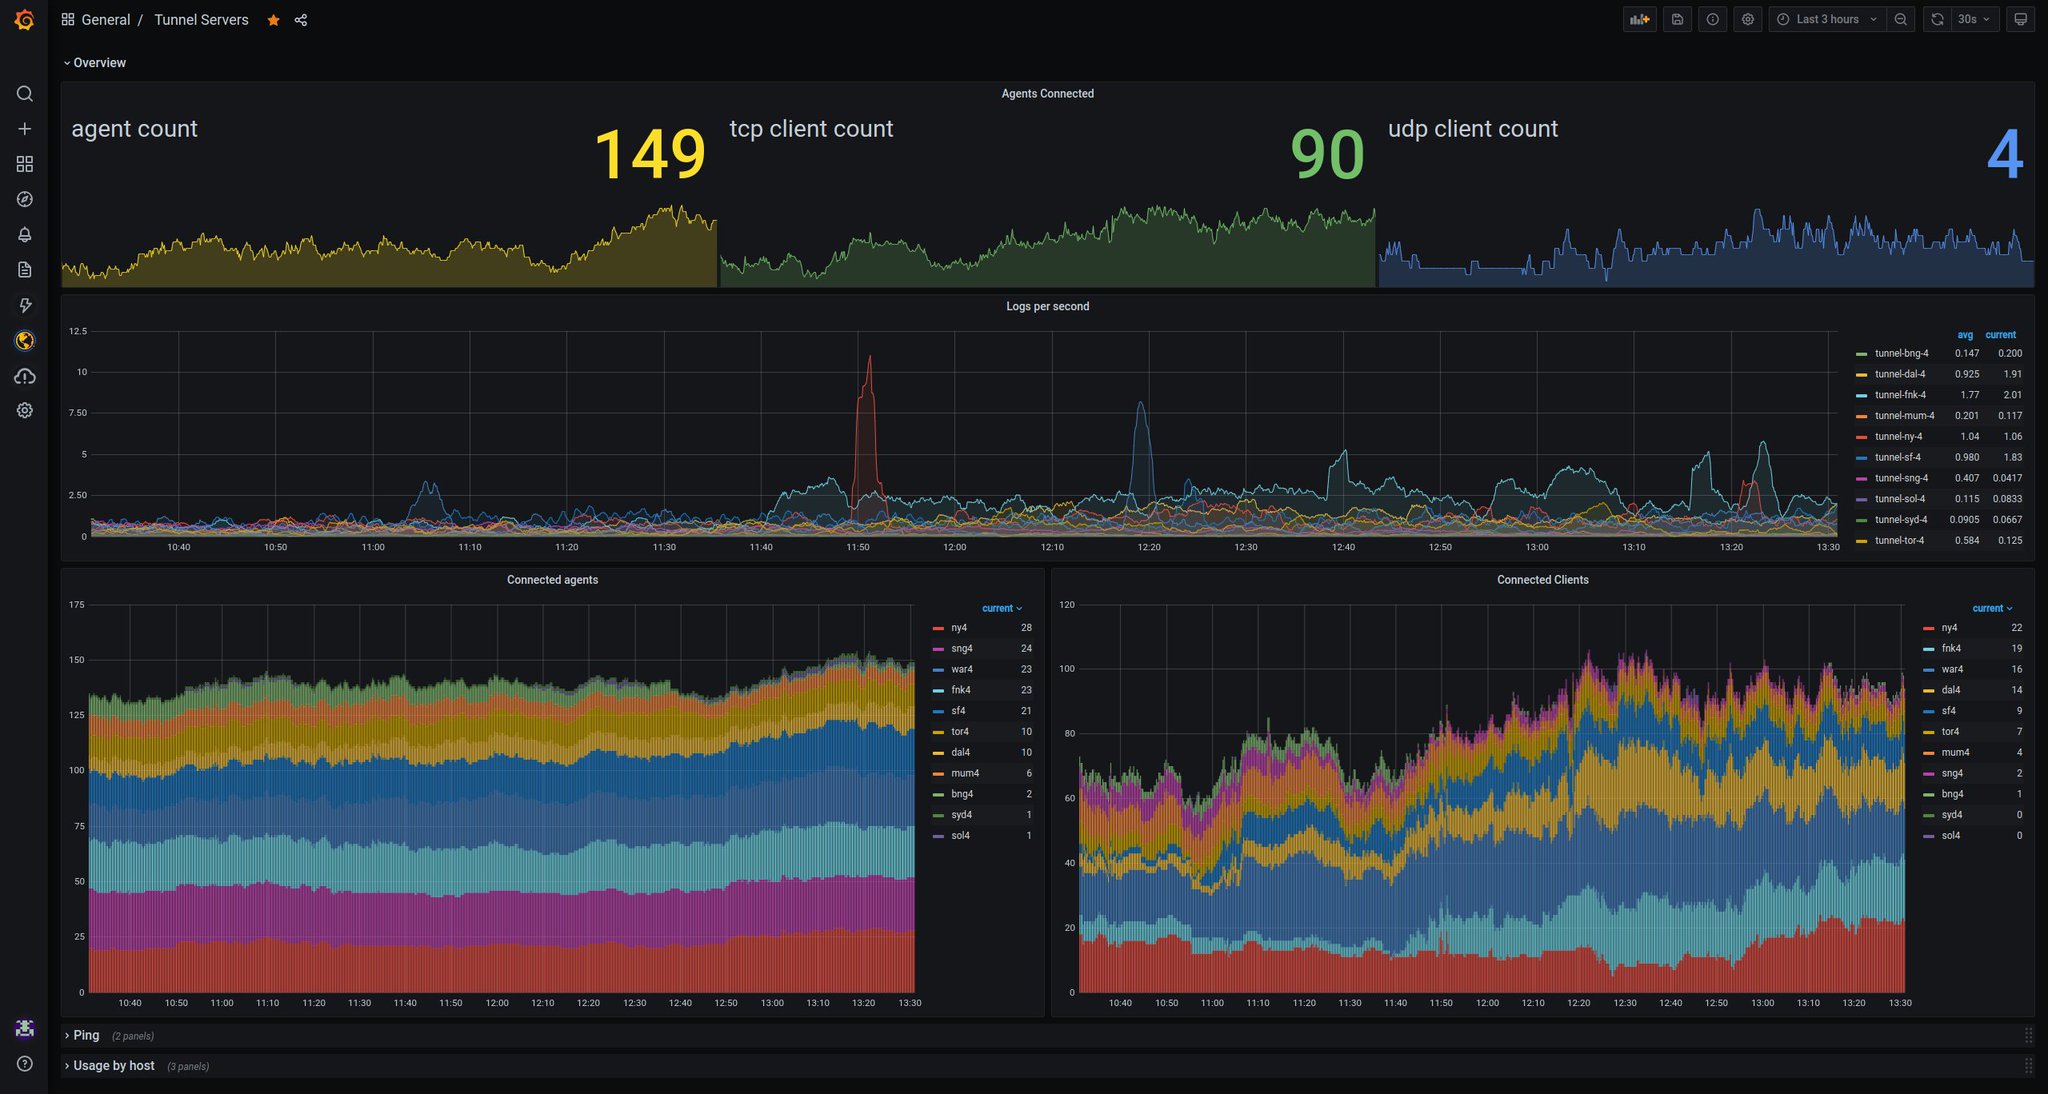Viewport: 2048px width, 1094px height.
Task: Unstar the Tunnel Servers dashboard
Action: click(273, 20)
